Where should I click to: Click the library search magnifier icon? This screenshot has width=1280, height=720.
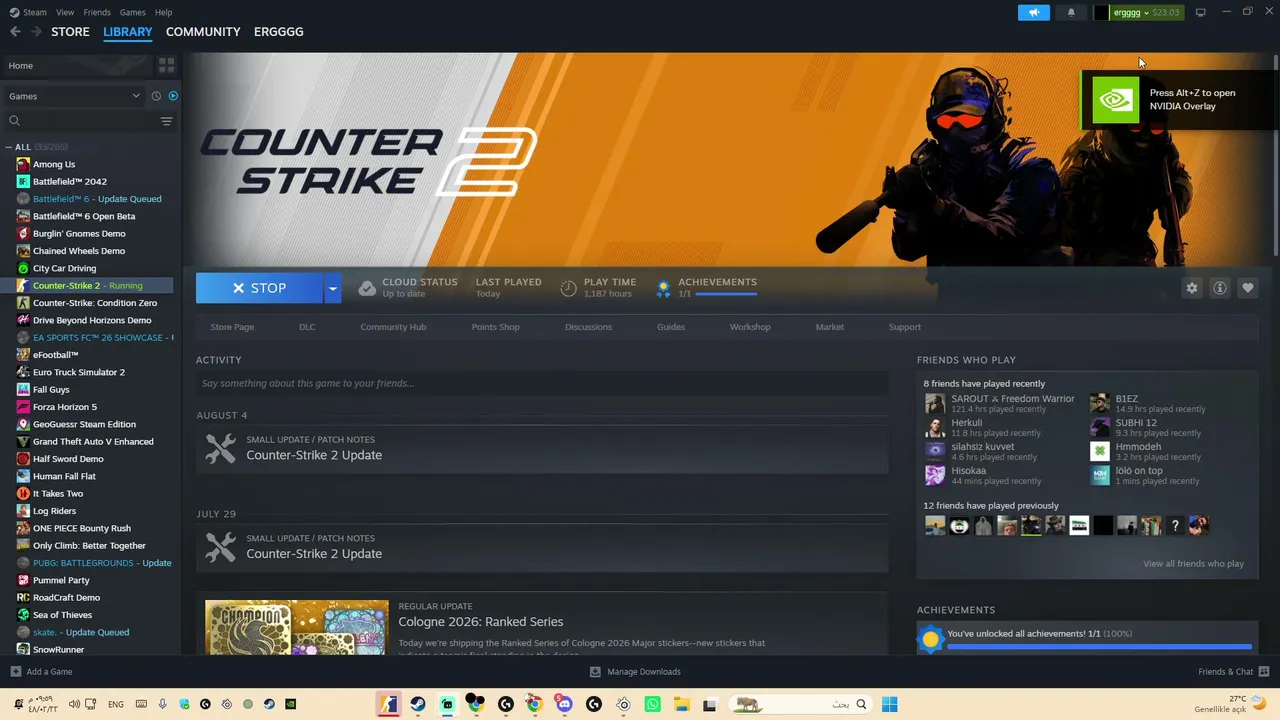point(14,121)
